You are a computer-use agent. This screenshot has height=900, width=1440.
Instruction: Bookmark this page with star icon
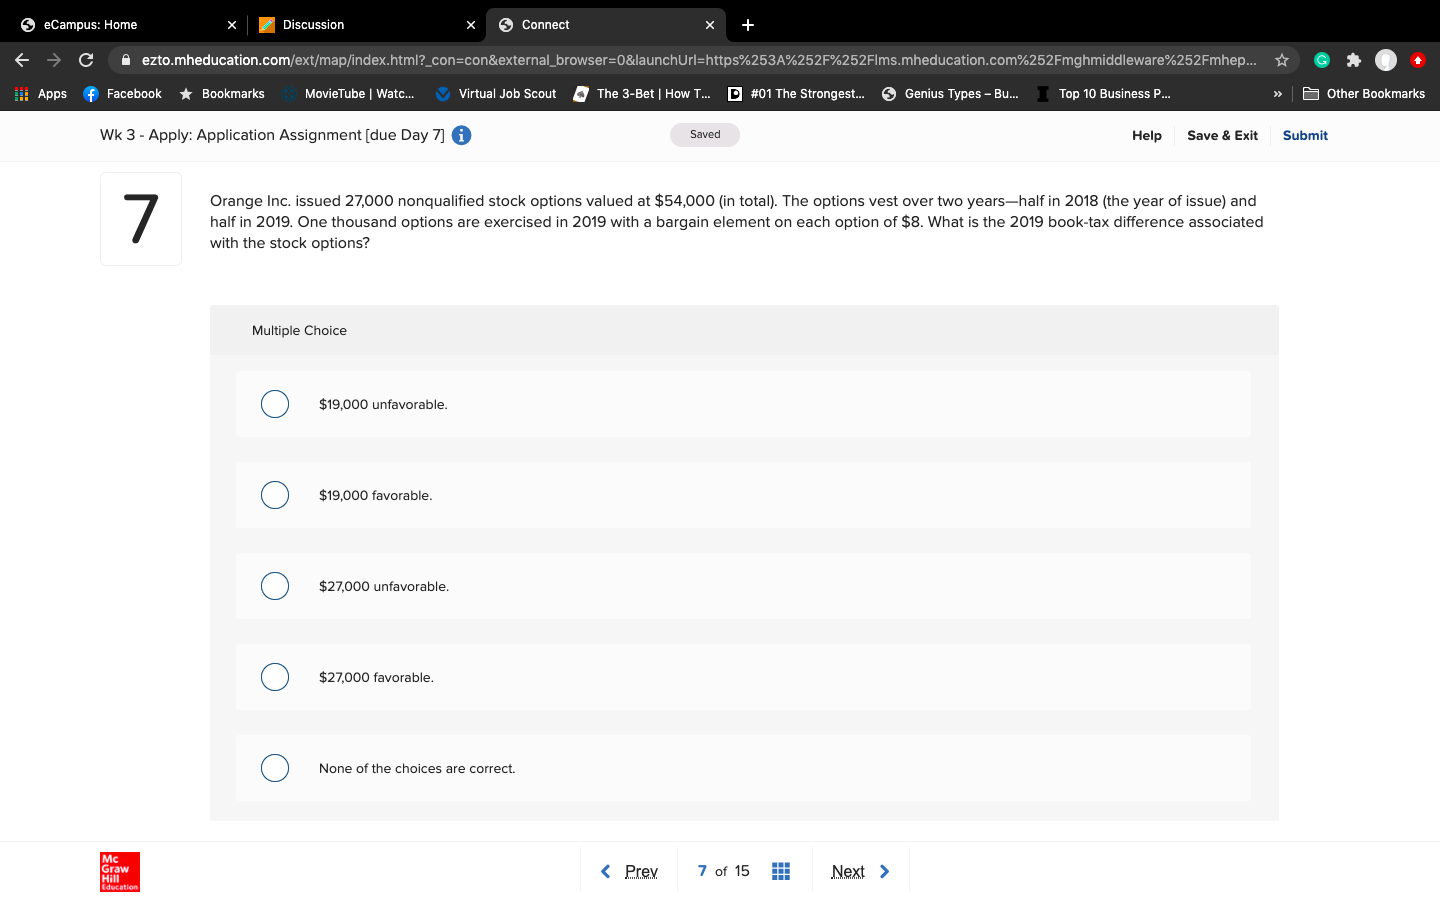1282,60
